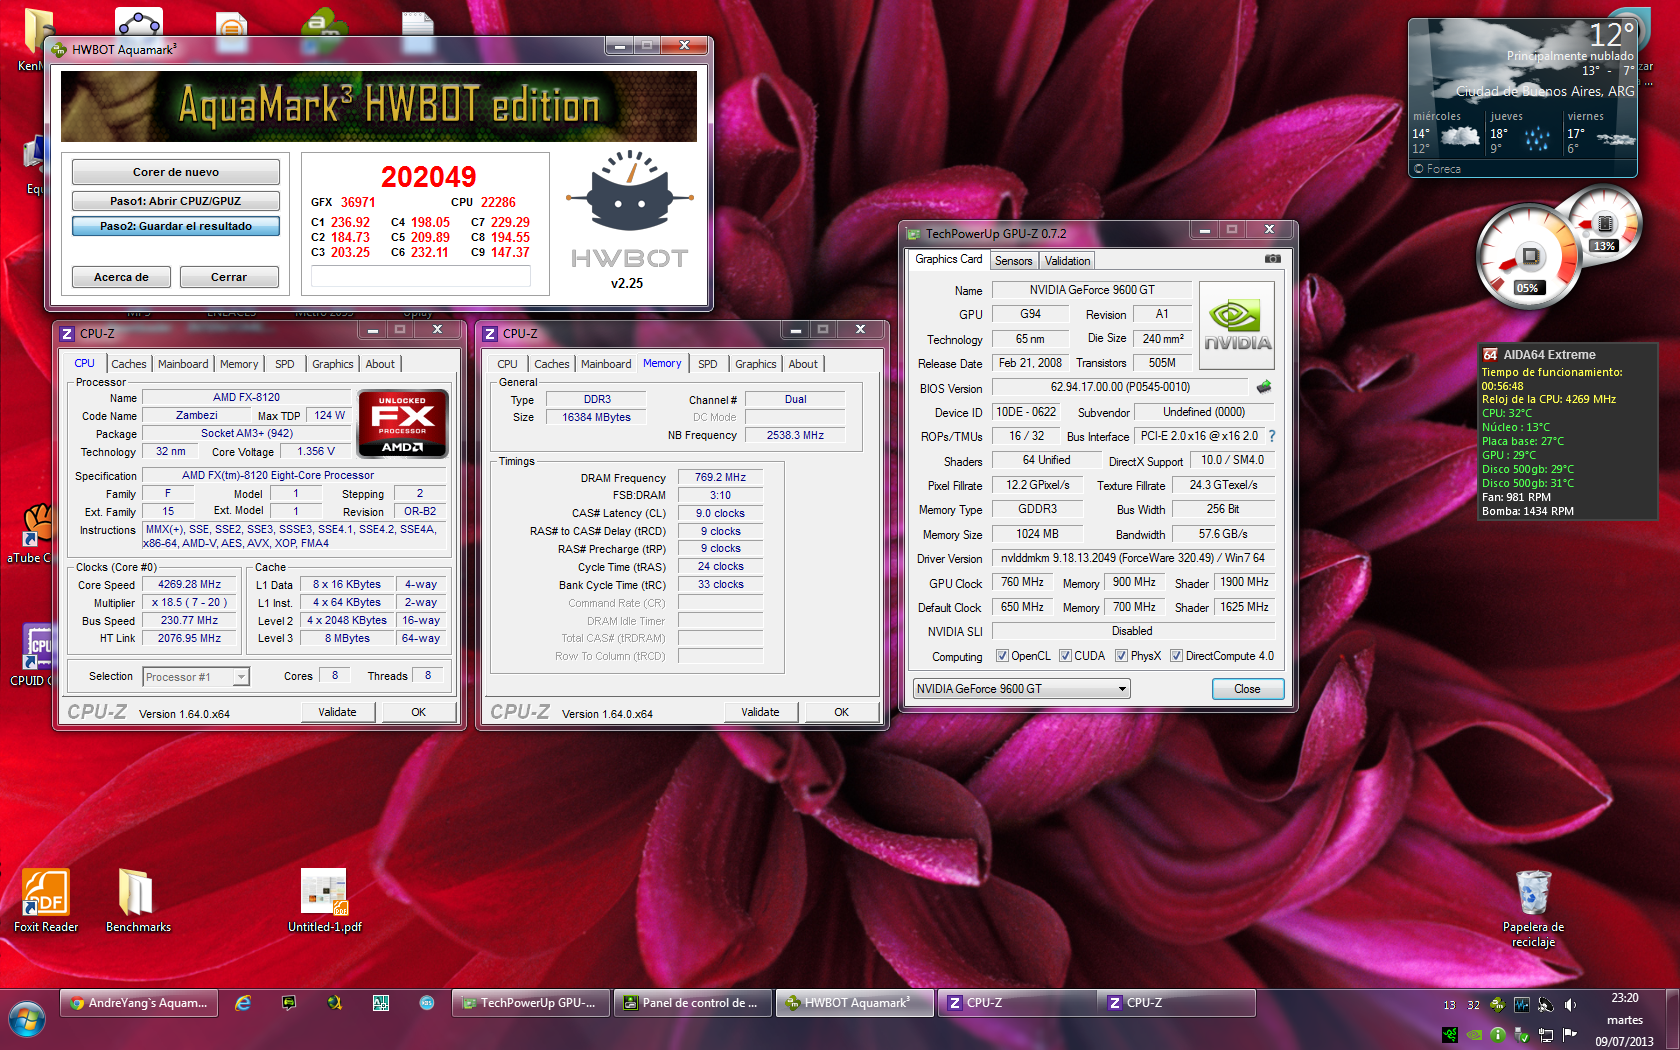Open the Foxit Reader desktop shortcut
Screen dimensions: 1680x1050
(46, 901)
